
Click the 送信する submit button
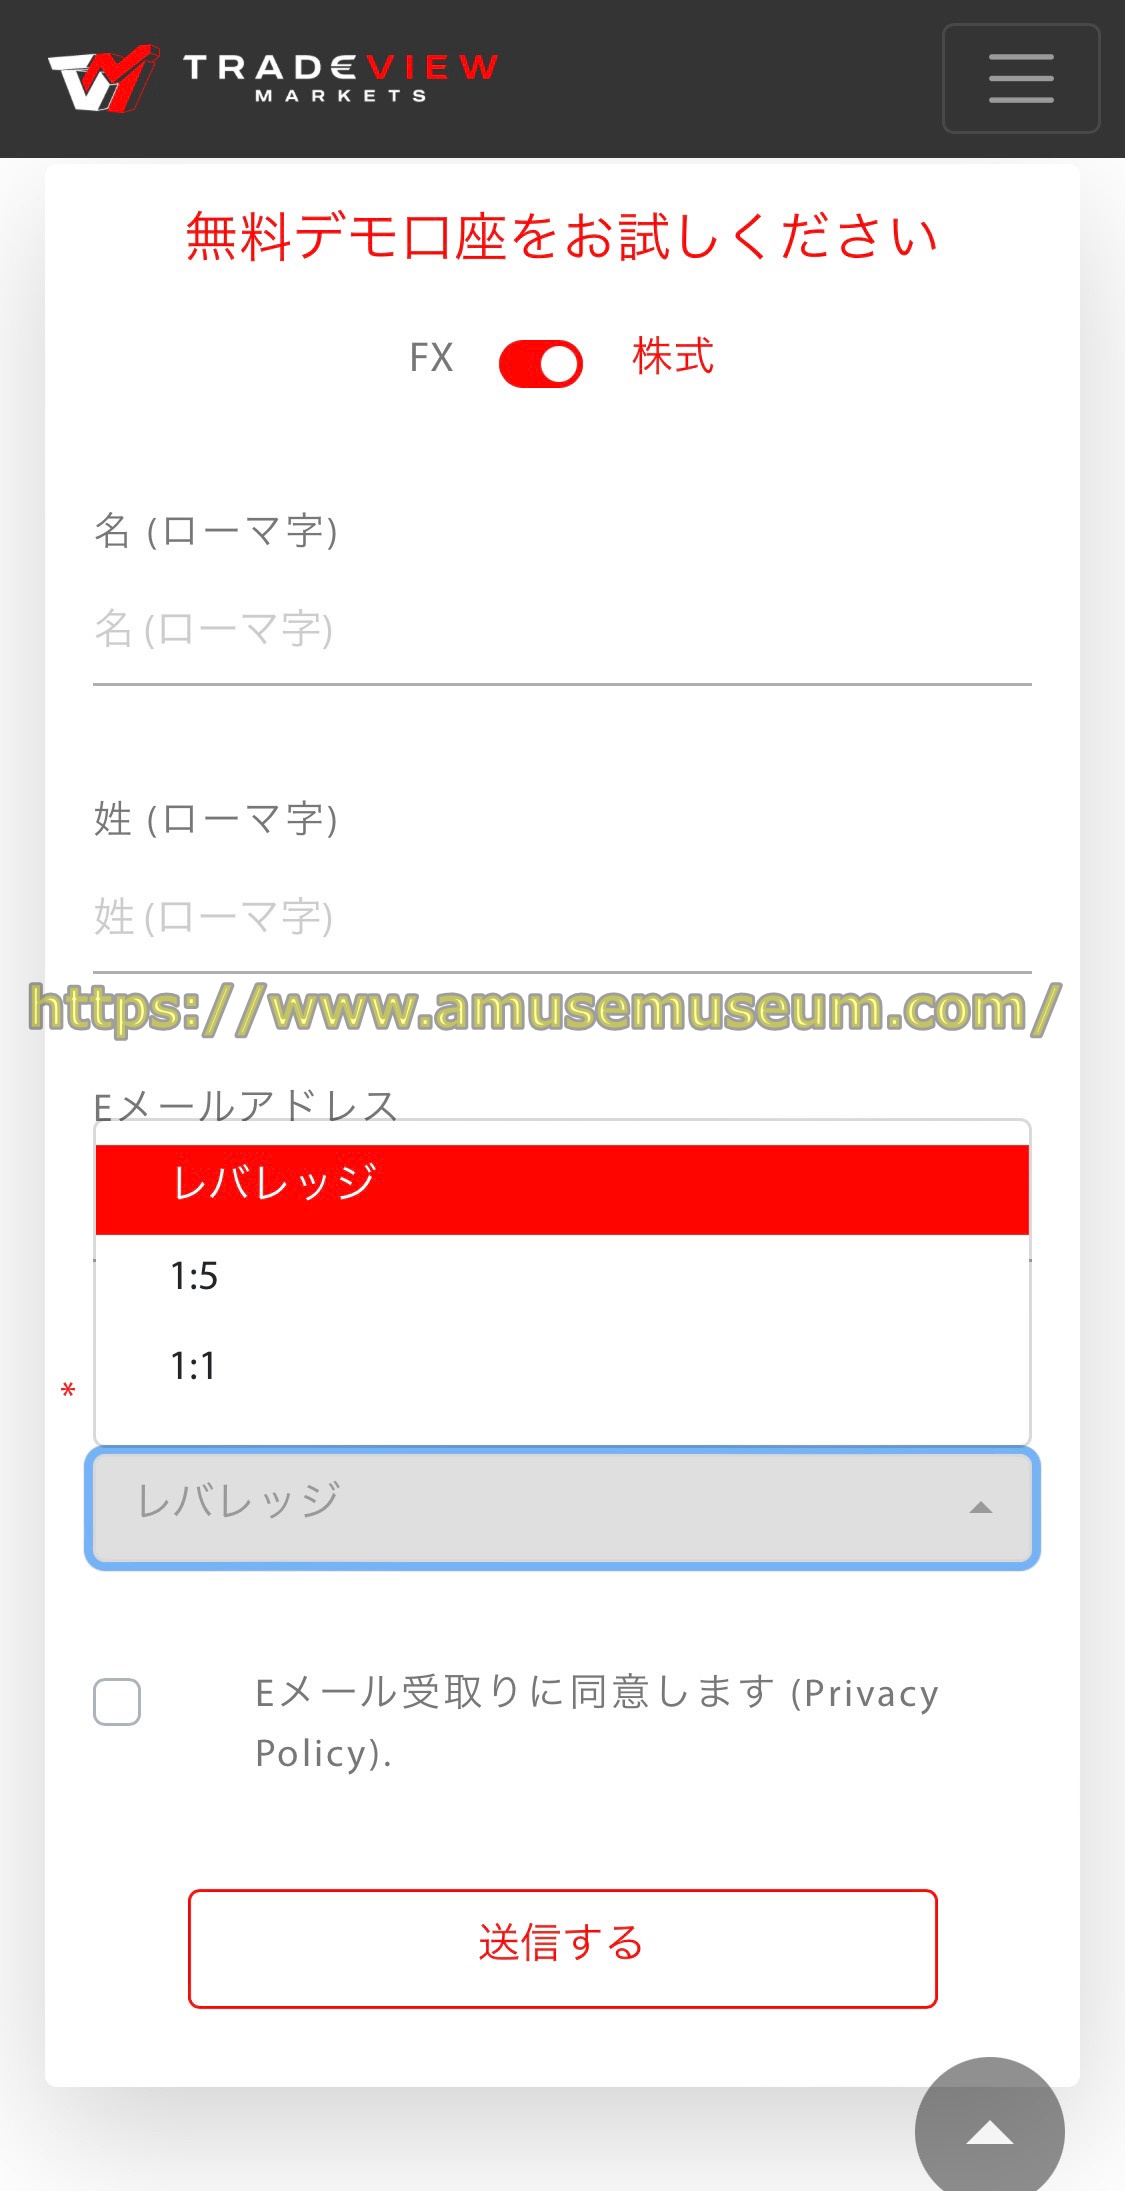[x=562, y=1948]
